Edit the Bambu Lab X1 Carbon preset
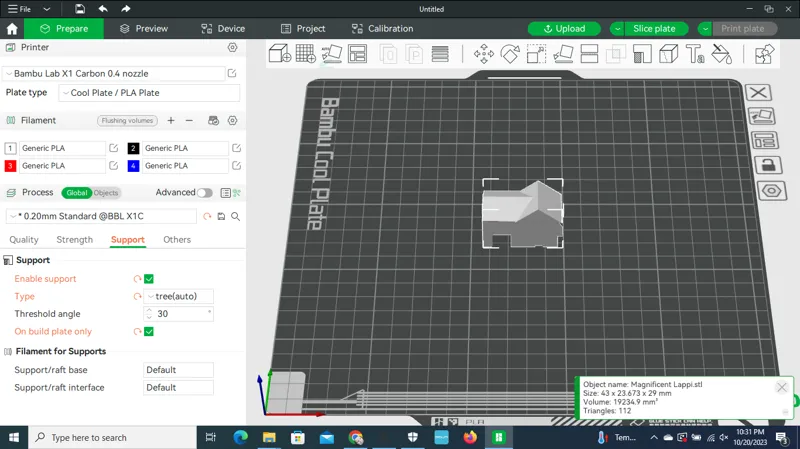This screenshot has width=800, height=449. [232, 73]
